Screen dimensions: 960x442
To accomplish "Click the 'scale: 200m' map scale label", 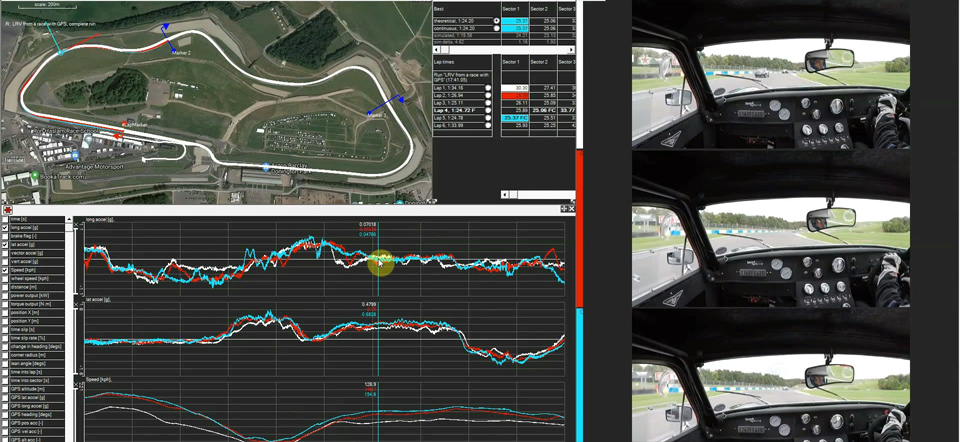I will (x=45, y=4).
